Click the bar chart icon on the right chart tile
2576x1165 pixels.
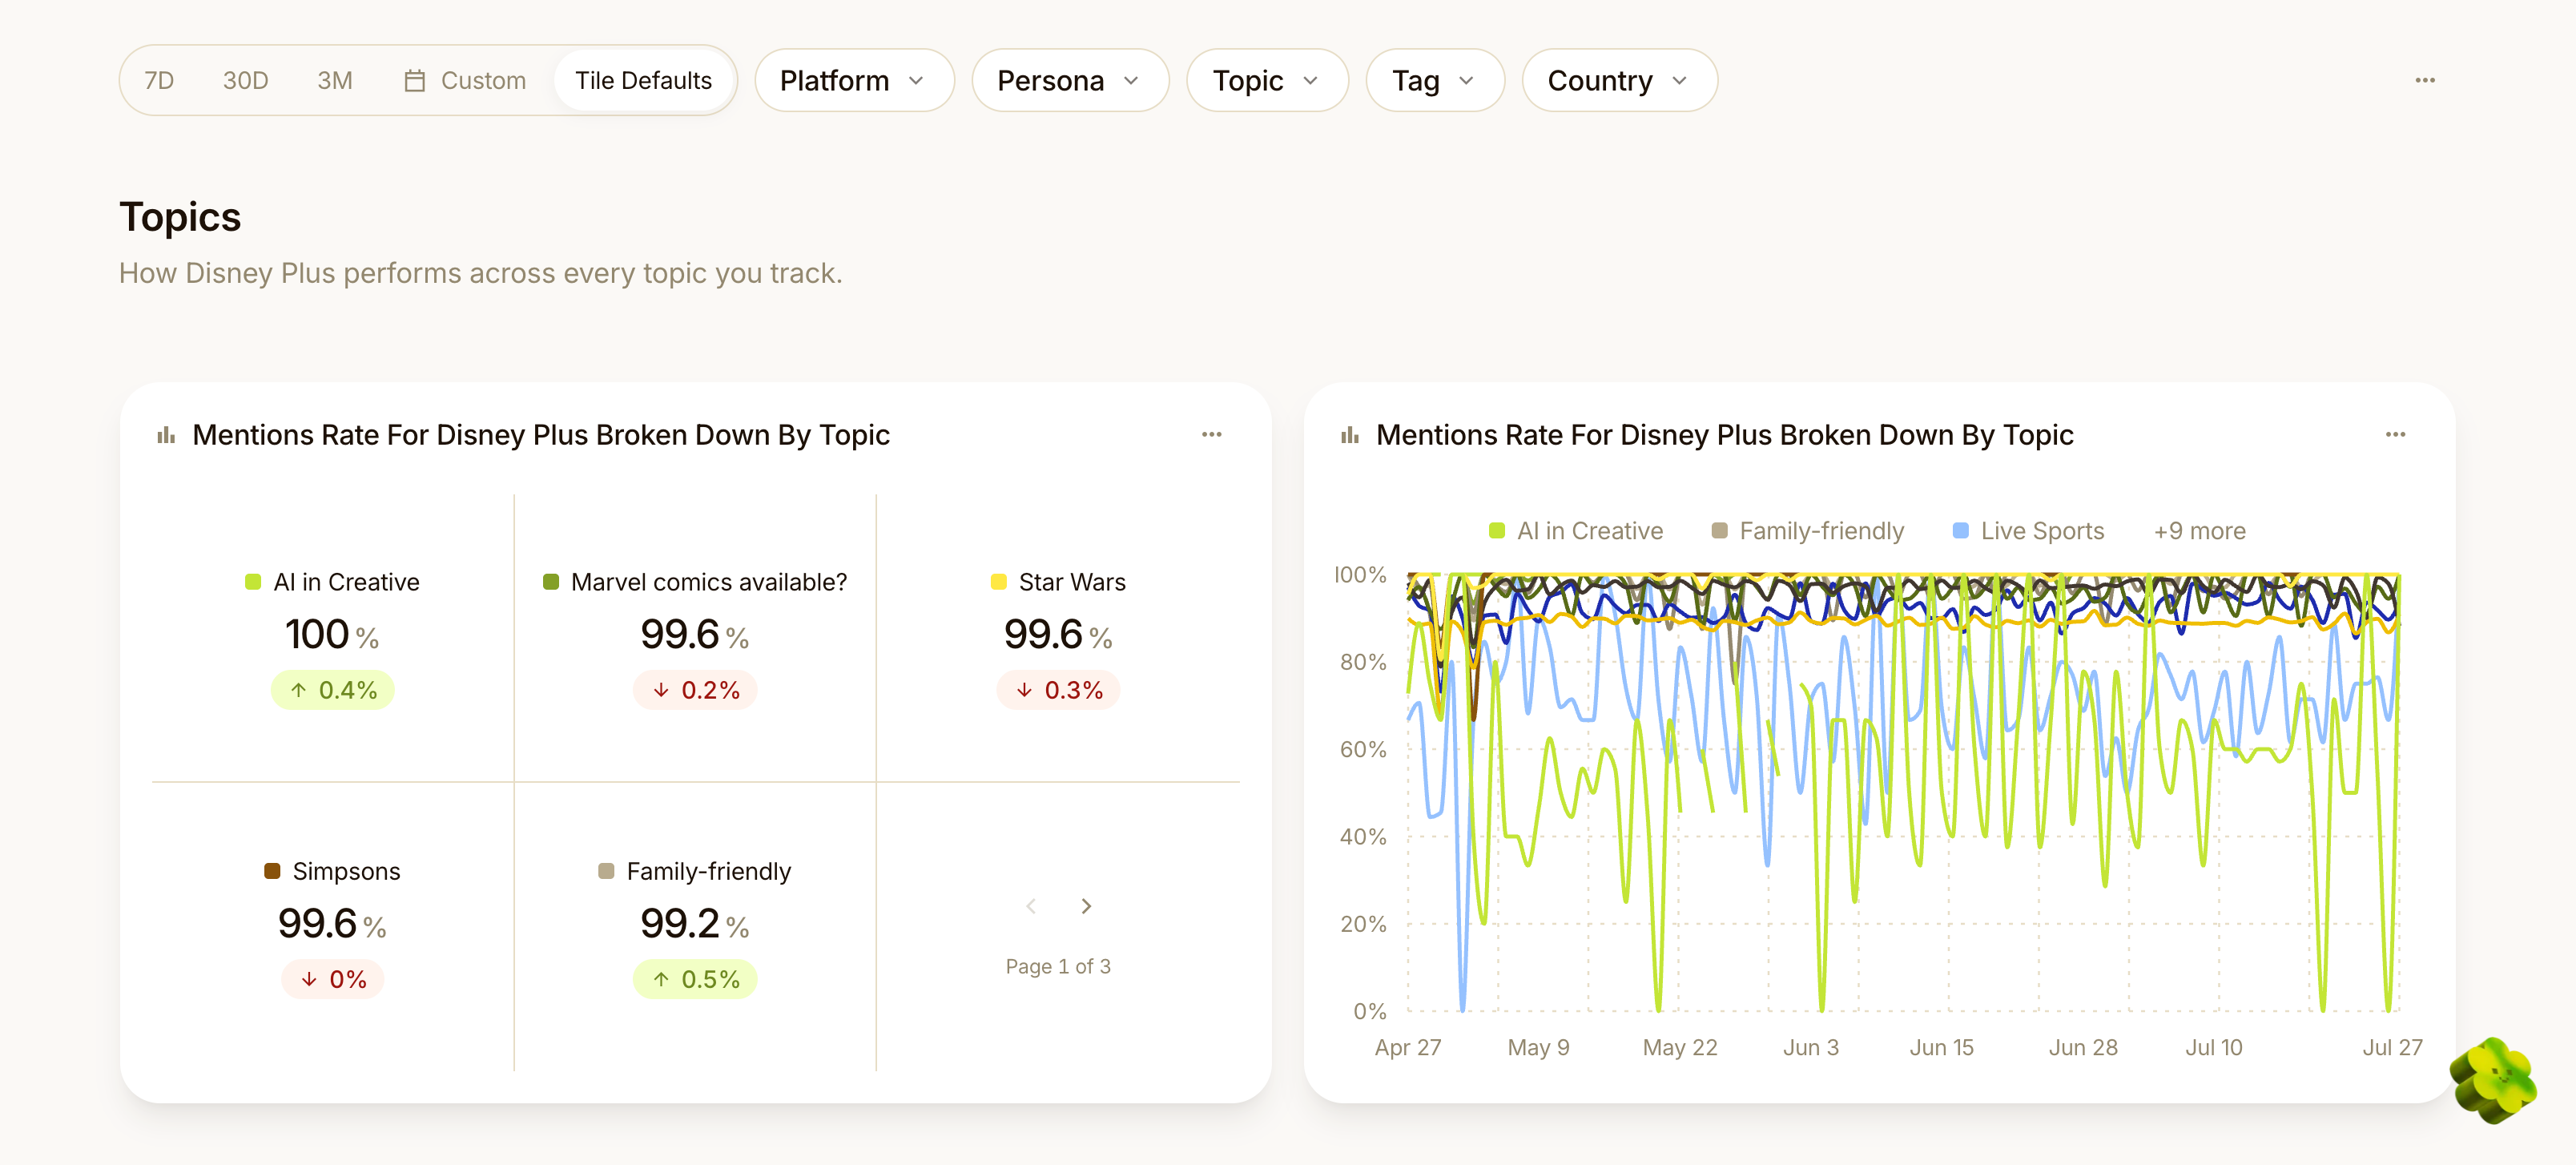click(1350, 435)
